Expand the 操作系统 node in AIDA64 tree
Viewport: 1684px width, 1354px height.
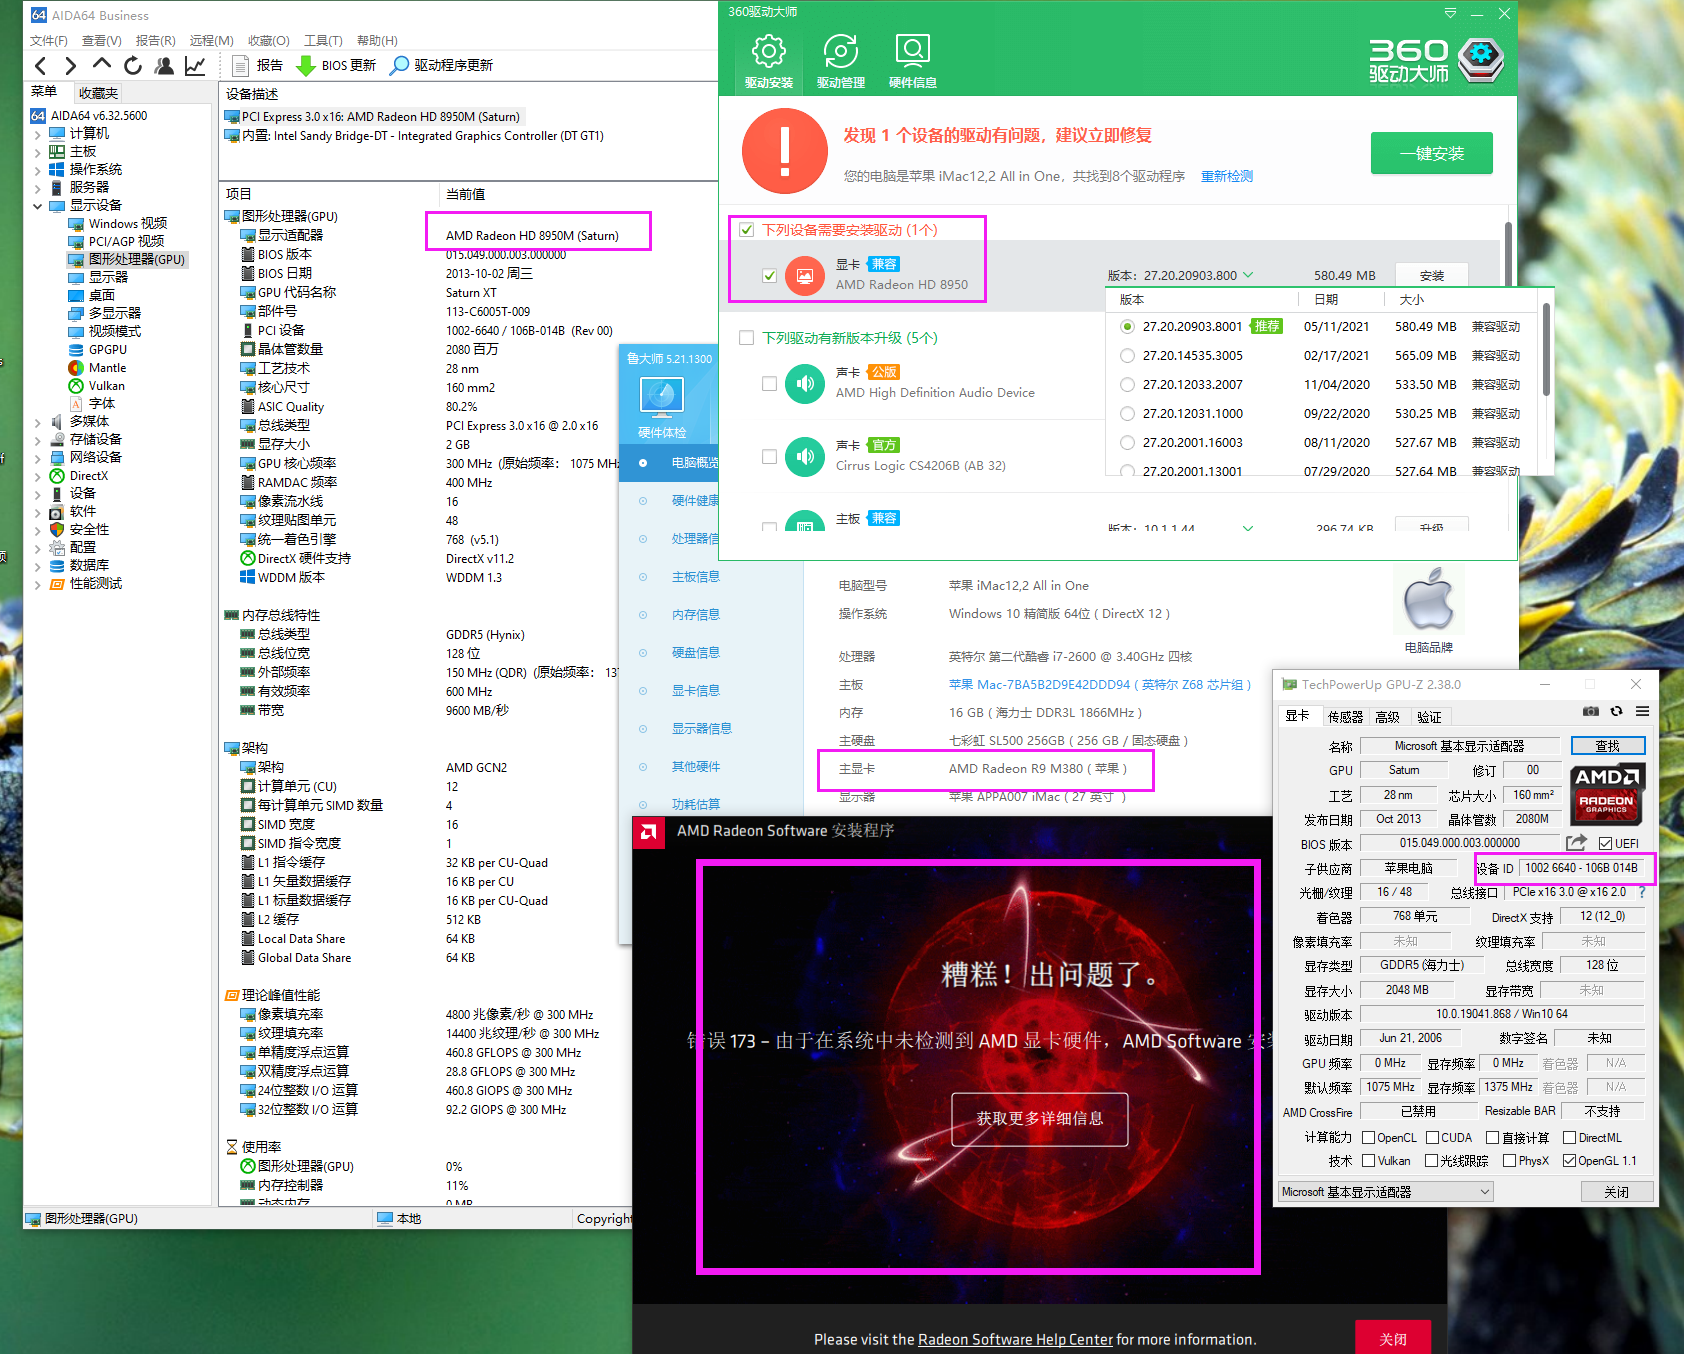[38, 170]
